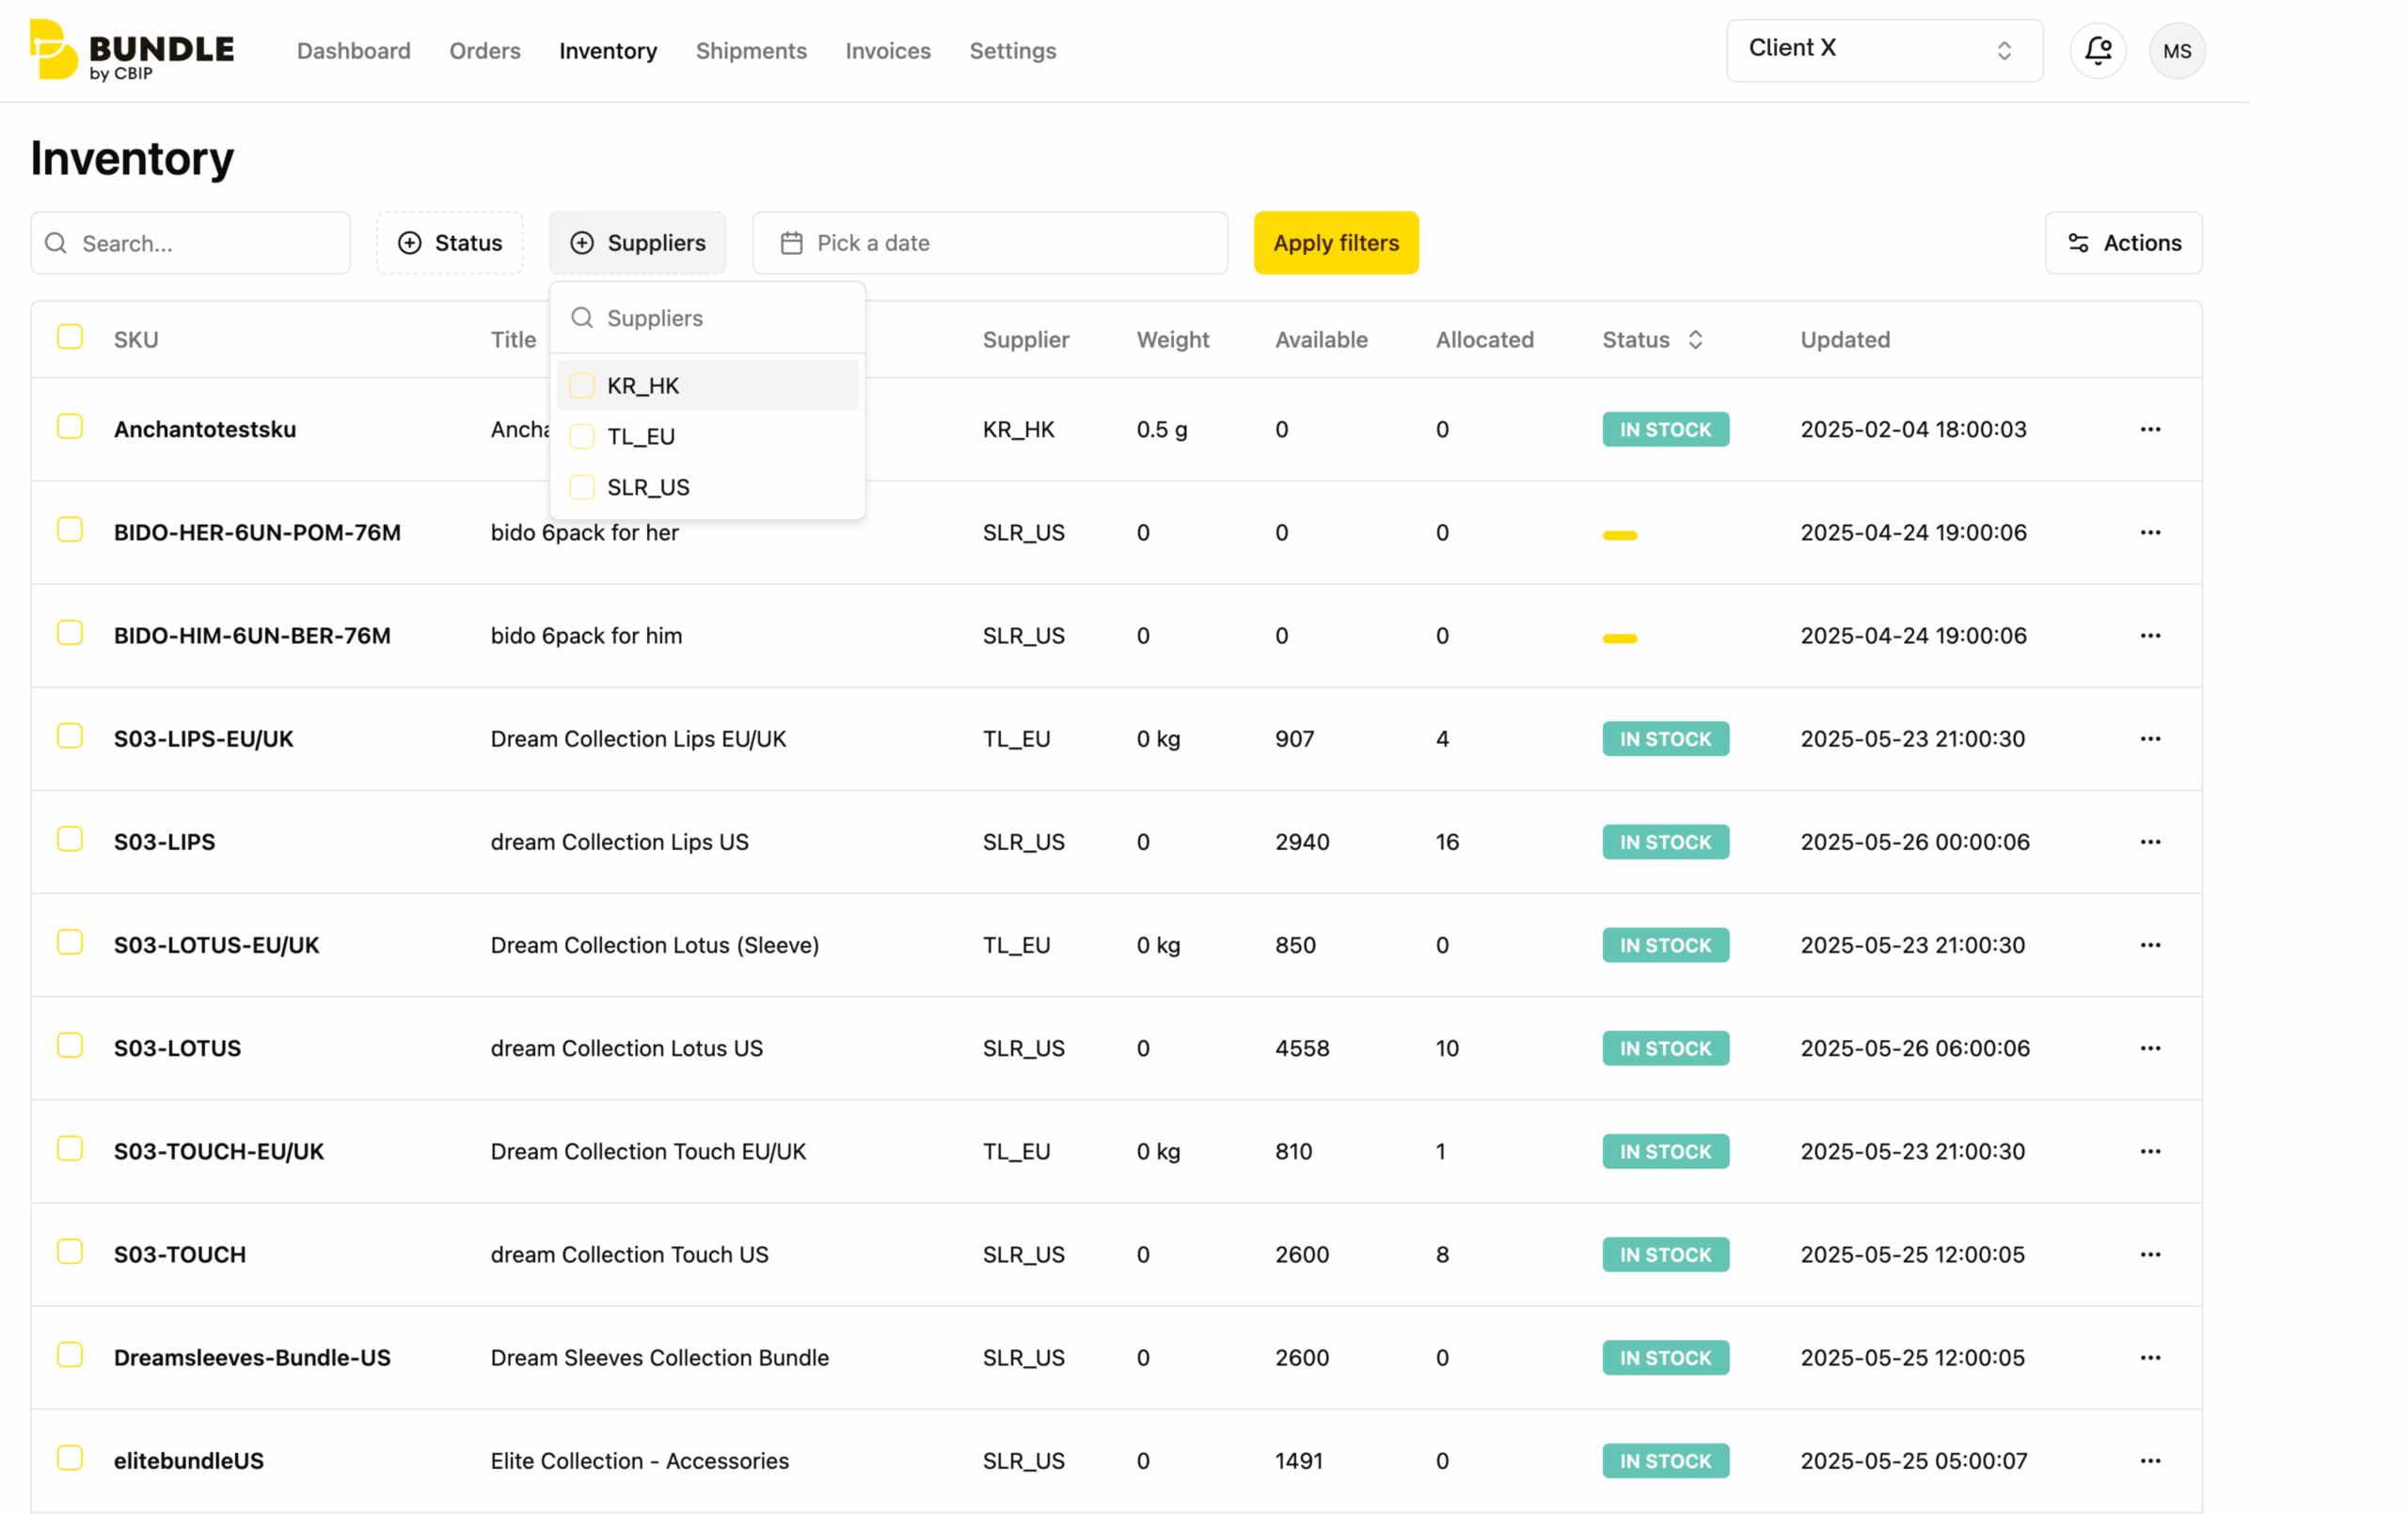Click the Bundle by CBIP logo

click(132, 50)
